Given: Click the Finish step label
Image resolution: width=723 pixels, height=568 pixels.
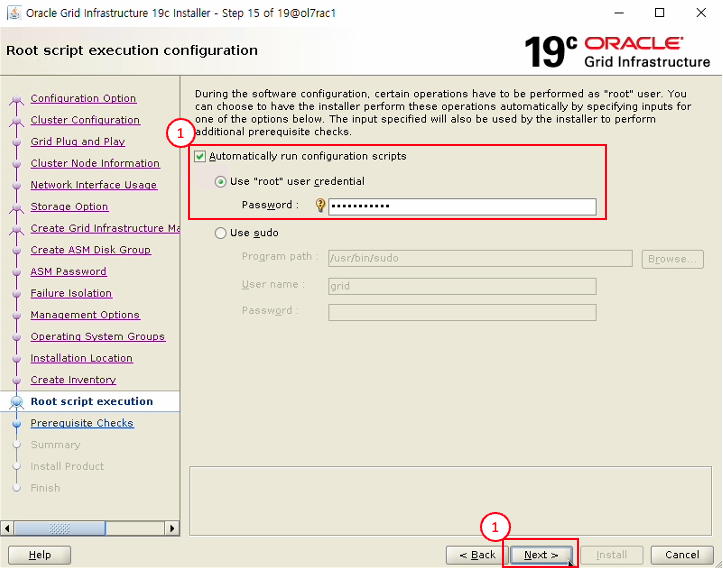Looking at the screenshot, I should (x=45, y=488).
